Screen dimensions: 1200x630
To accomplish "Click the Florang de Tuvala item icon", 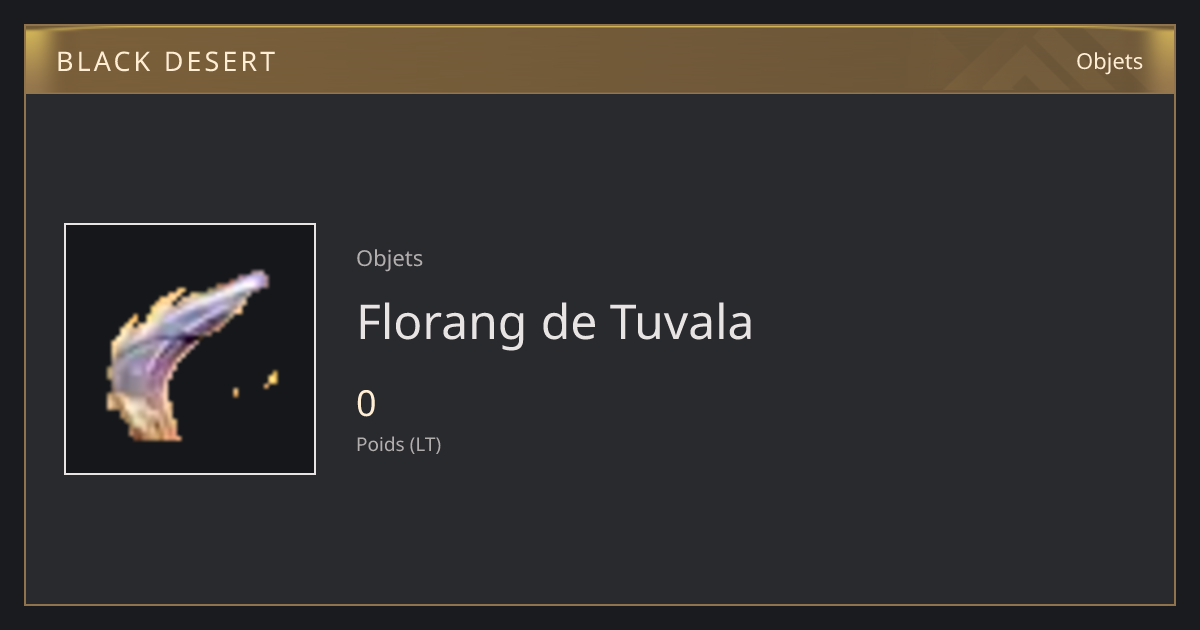I will click(190, 349).
